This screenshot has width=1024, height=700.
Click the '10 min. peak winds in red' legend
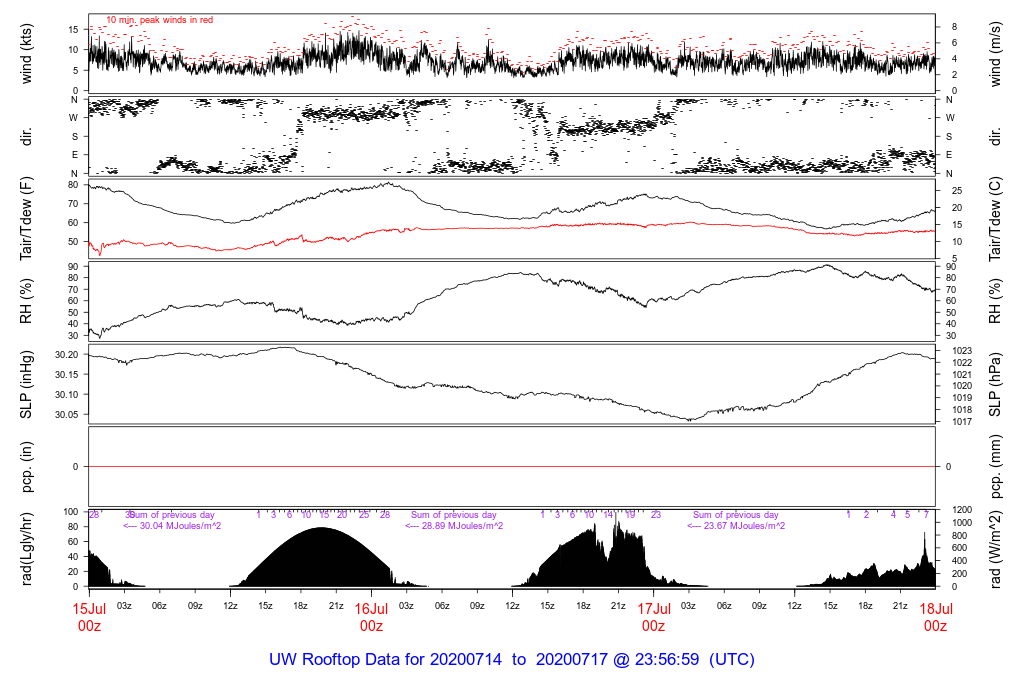click(x=159, y=20)
